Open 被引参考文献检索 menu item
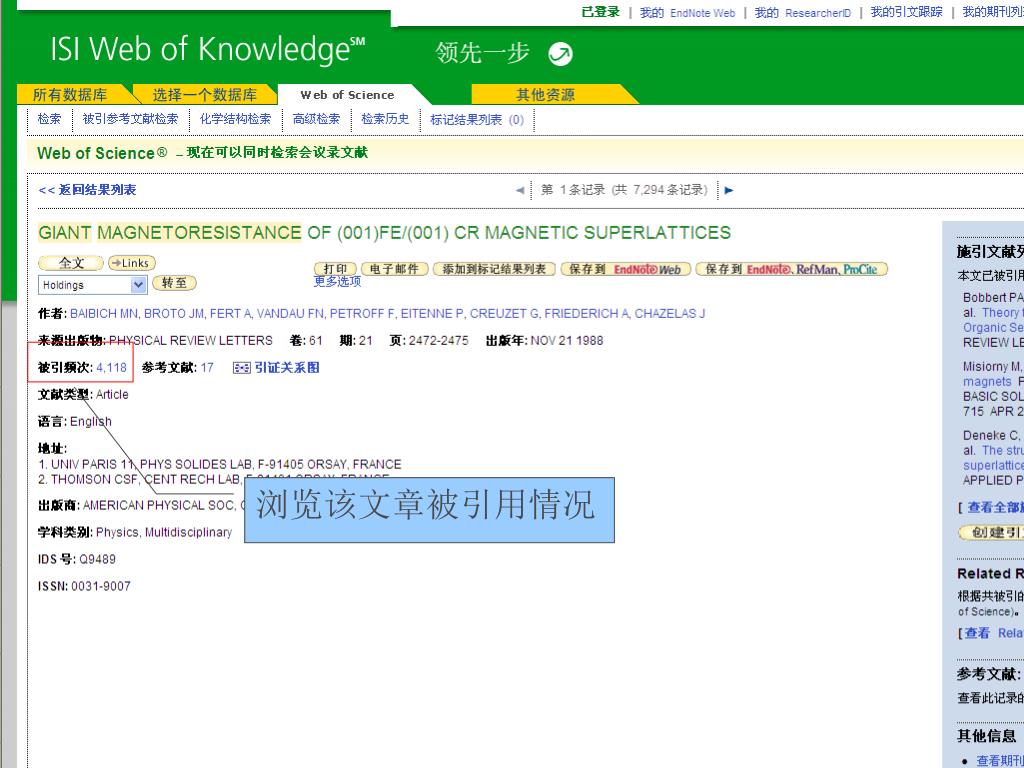 coord(130,119)
